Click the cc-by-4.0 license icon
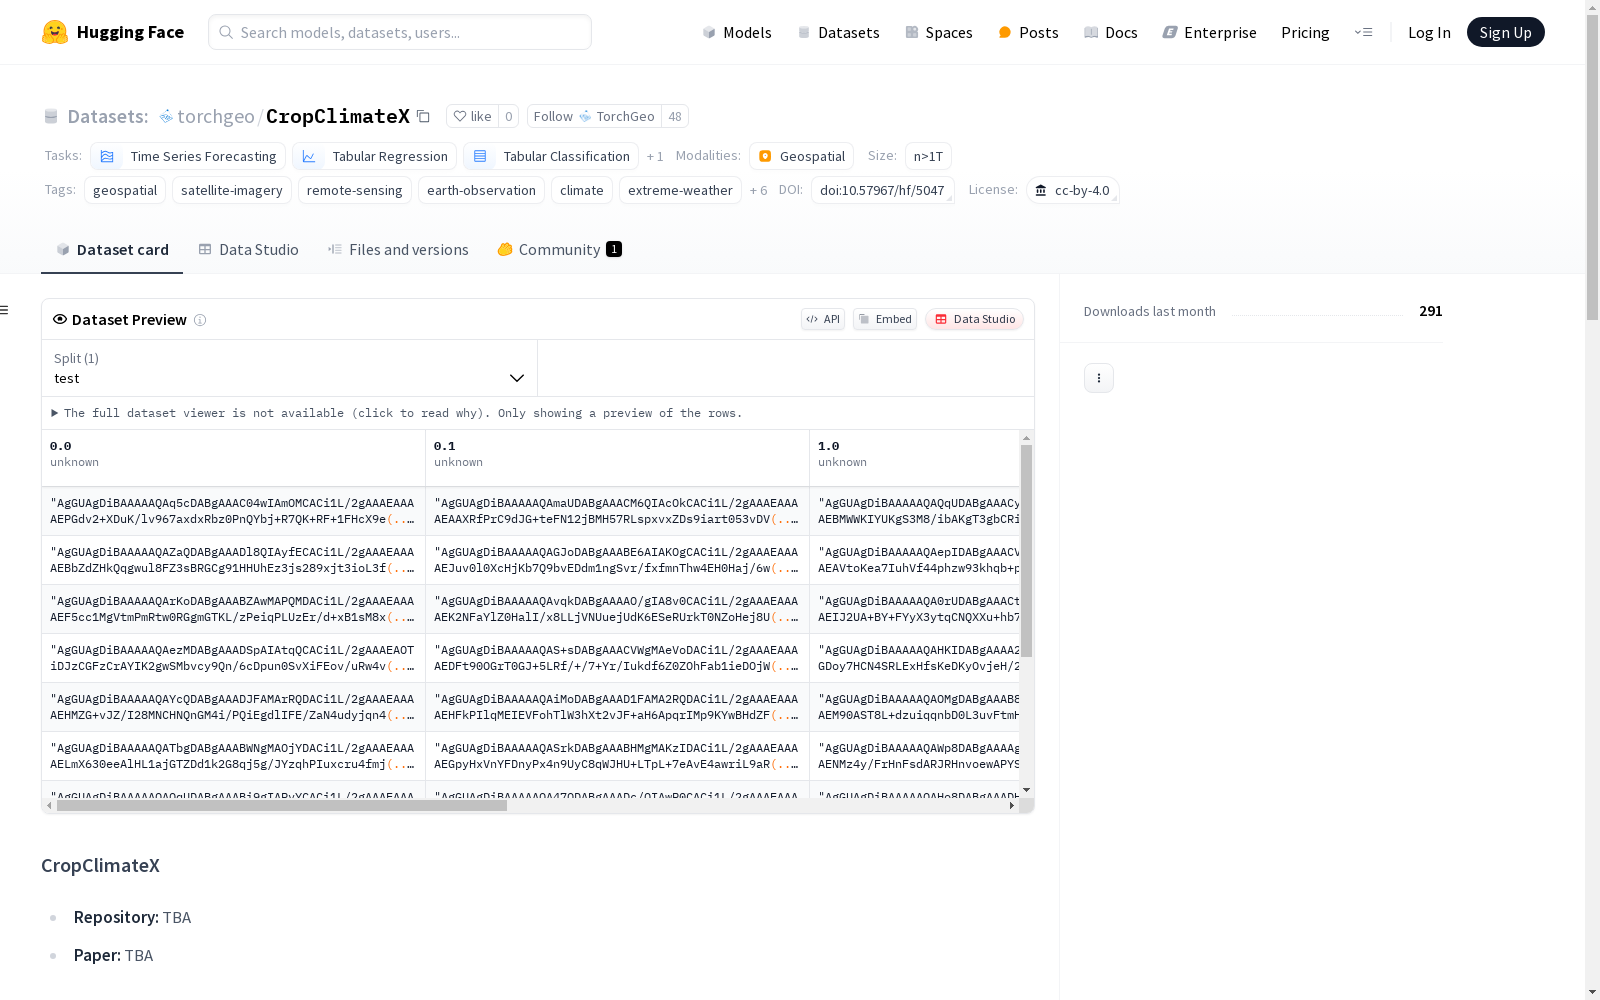1600x1000 pixels. coord(1041,190)
